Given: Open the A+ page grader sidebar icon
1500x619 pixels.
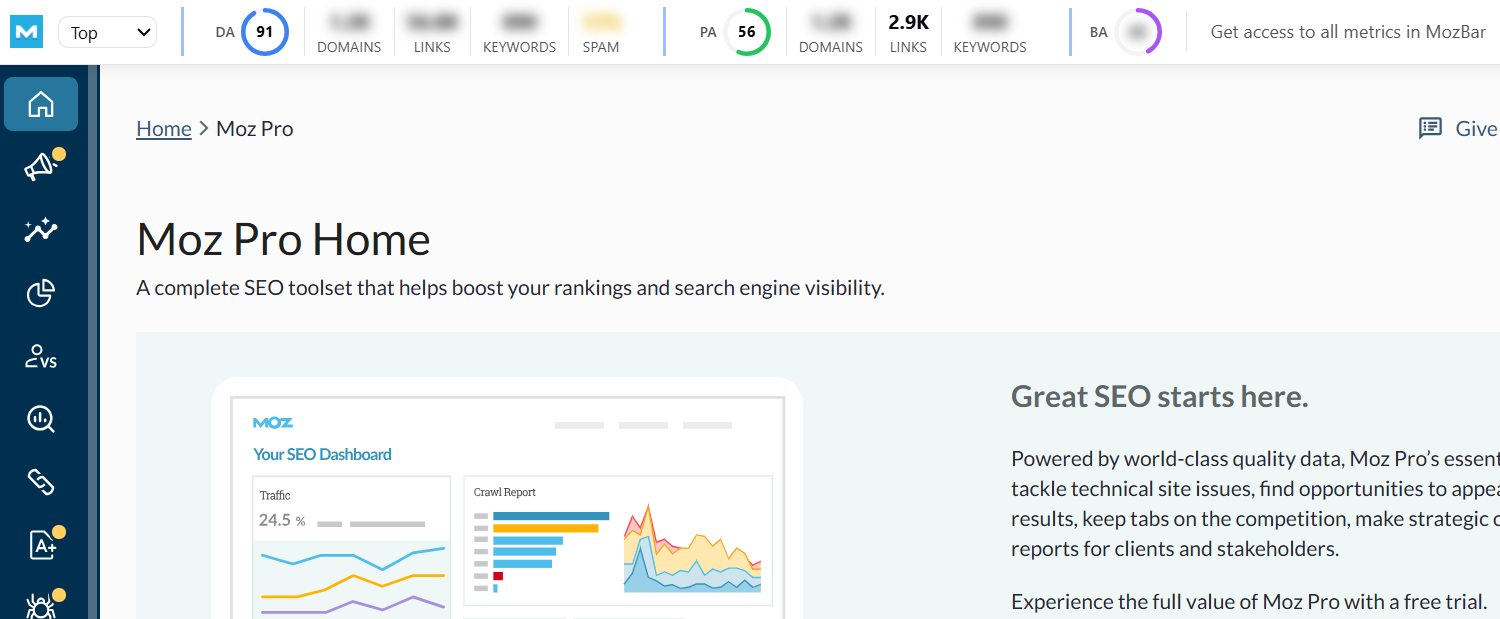Looking at the screenshot, I should pyautogui.click(x=41, y=545).
